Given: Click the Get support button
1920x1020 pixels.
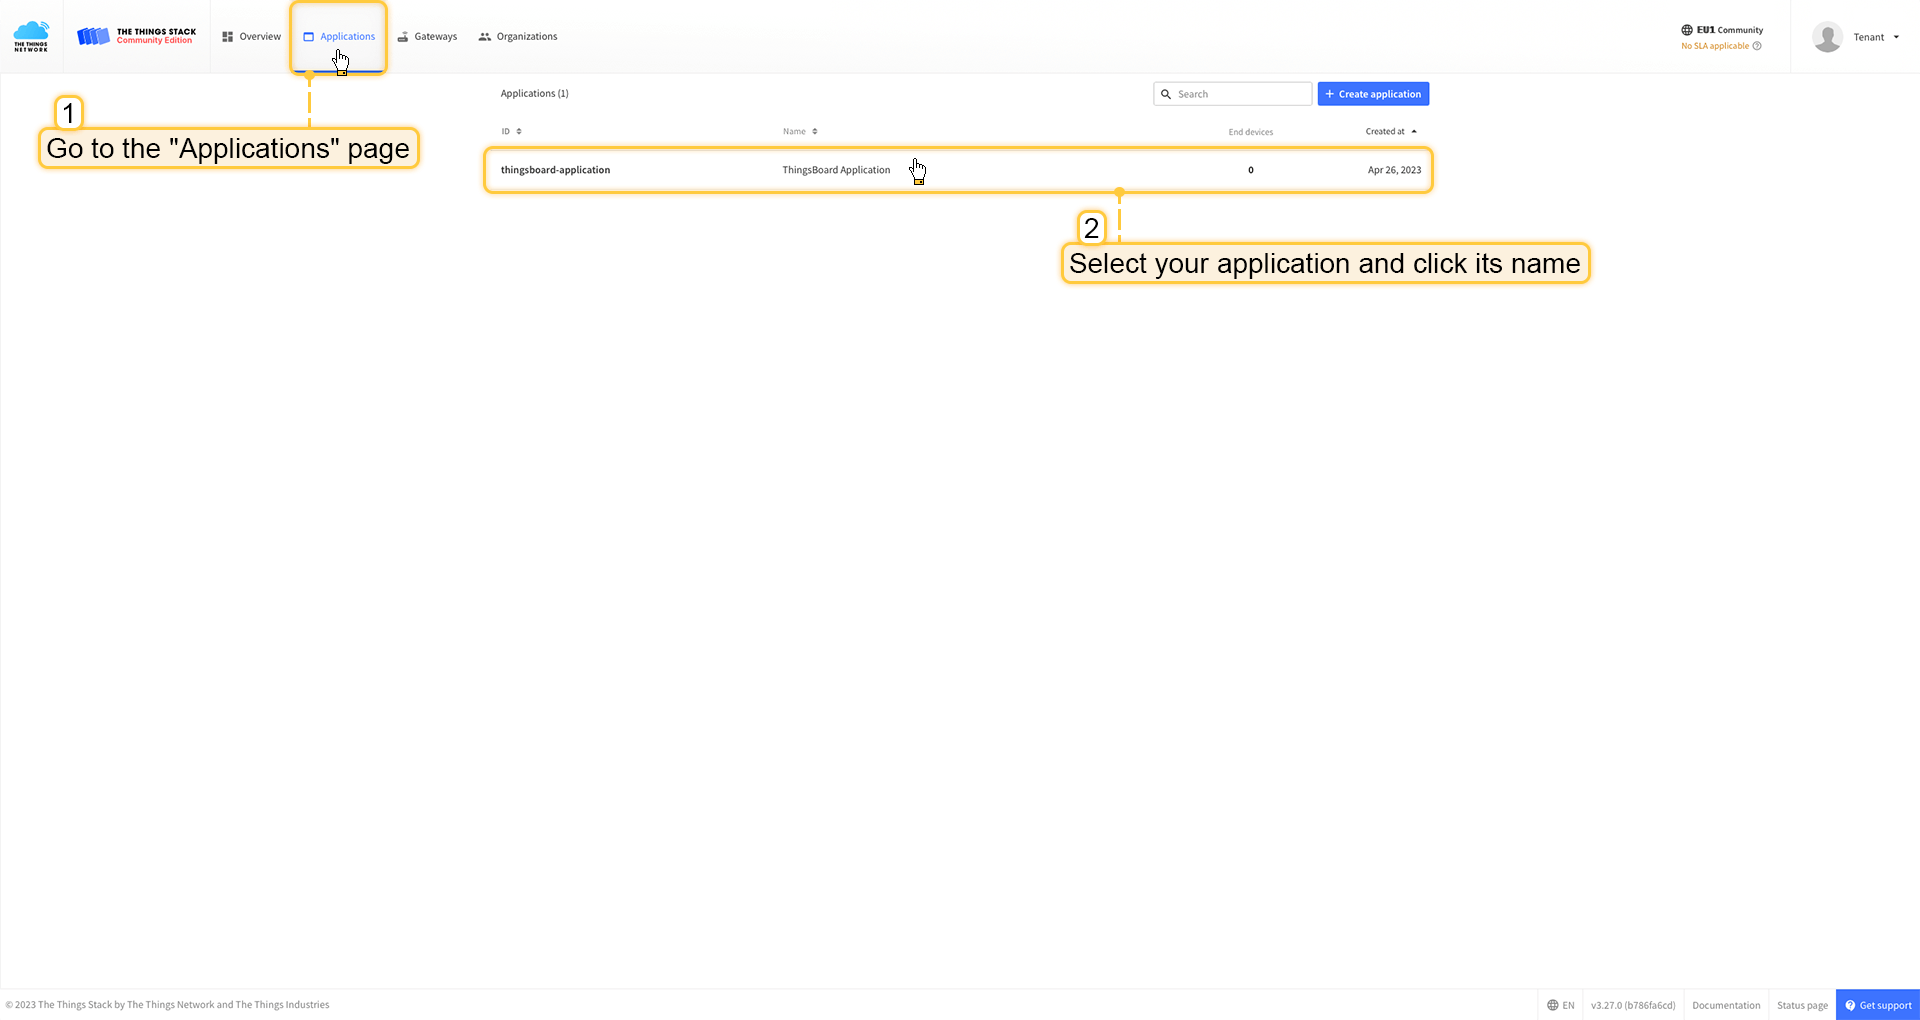Looking at the screenshot, I should 1878,1005.
